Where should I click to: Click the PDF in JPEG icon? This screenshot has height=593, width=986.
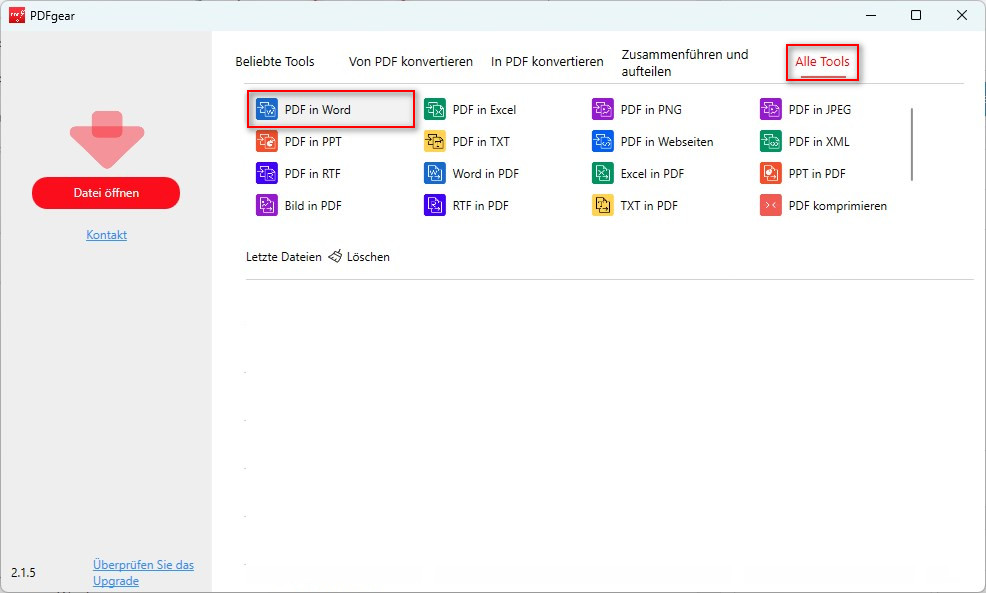pos(770,109)
